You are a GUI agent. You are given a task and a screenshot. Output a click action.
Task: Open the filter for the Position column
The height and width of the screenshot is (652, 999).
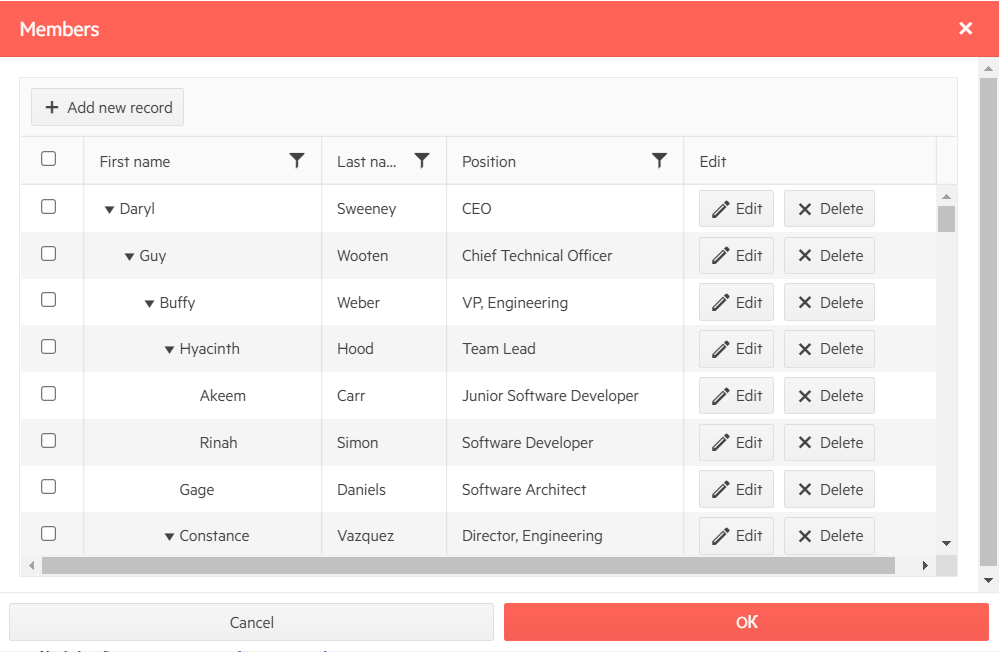pyautogui.click(x=659, y=160)
